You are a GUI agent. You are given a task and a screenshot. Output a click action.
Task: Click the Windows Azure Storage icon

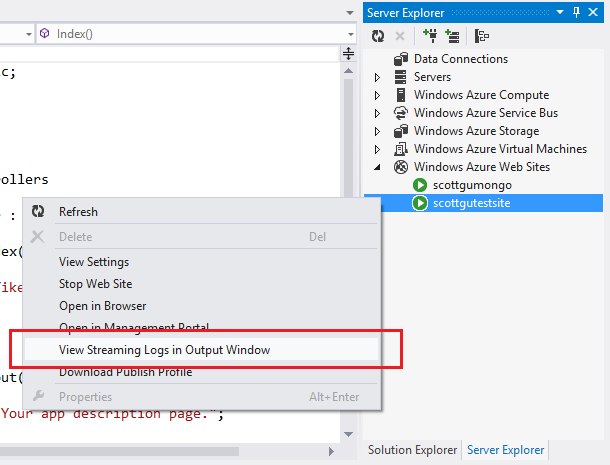point(401,131)
